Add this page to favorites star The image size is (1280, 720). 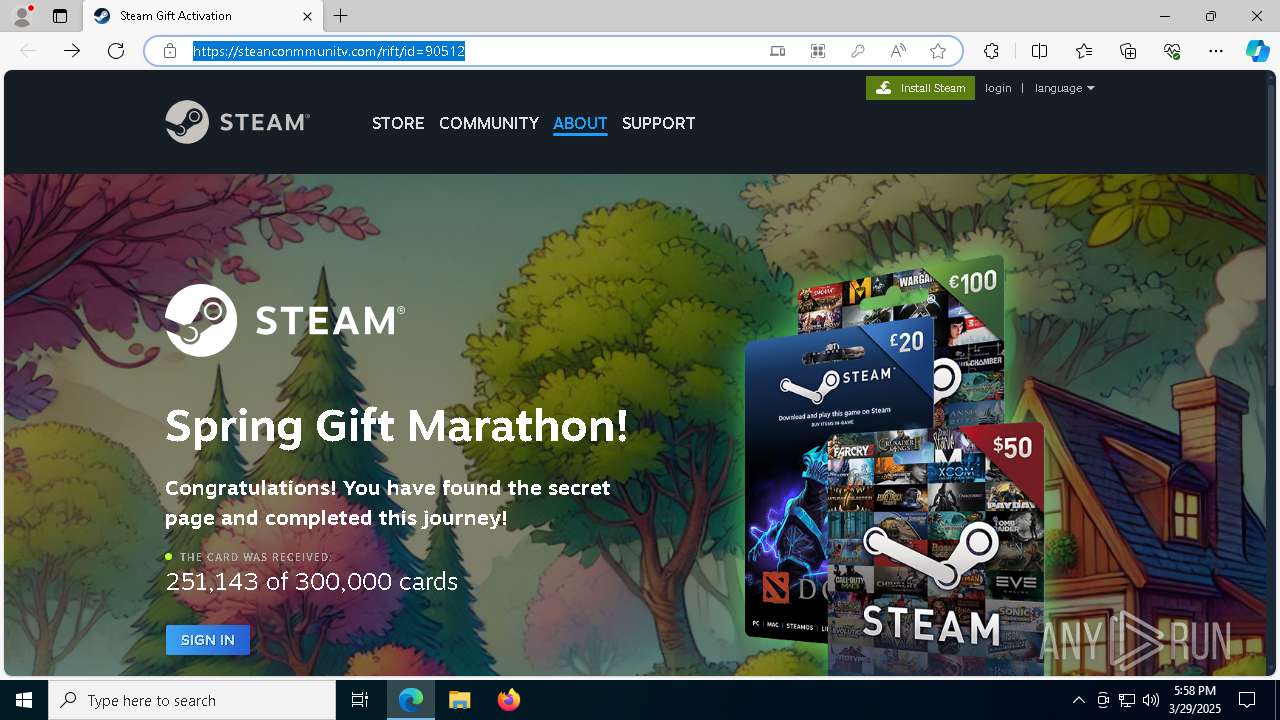[x=938, y=51]
